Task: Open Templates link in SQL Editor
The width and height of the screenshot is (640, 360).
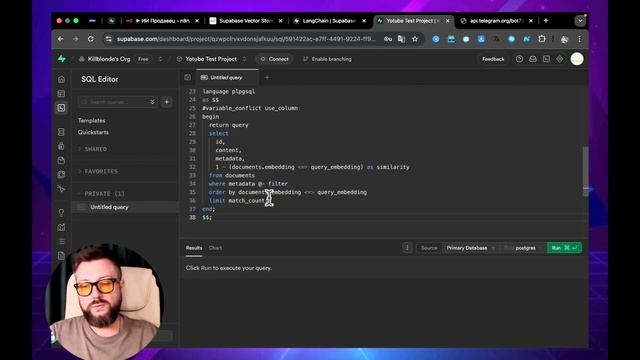Action: 91,120
